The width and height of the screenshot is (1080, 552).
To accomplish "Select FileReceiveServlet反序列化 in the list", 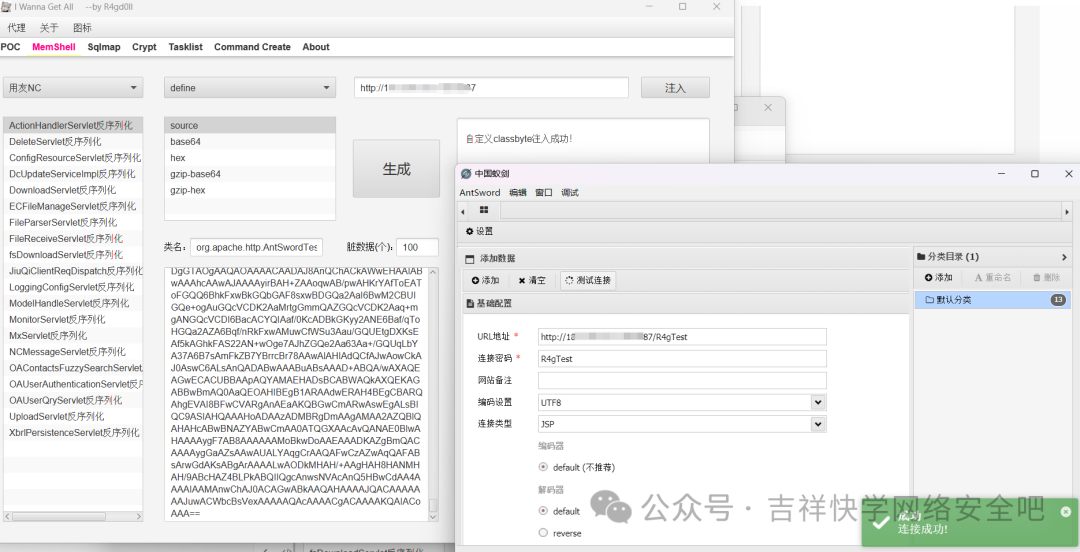I will [x=73, y=238].
